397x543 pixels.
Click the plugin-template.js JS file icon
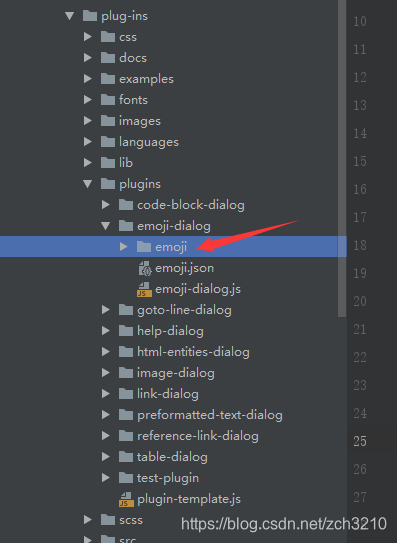[126, 499]
